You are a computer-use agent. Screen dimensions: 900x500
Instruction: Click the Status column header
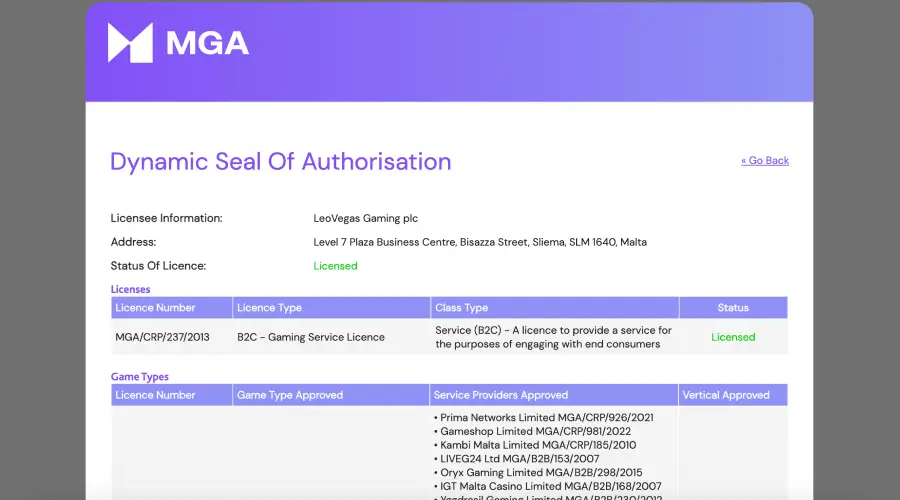pyautogui.click(x=733, y=308)
